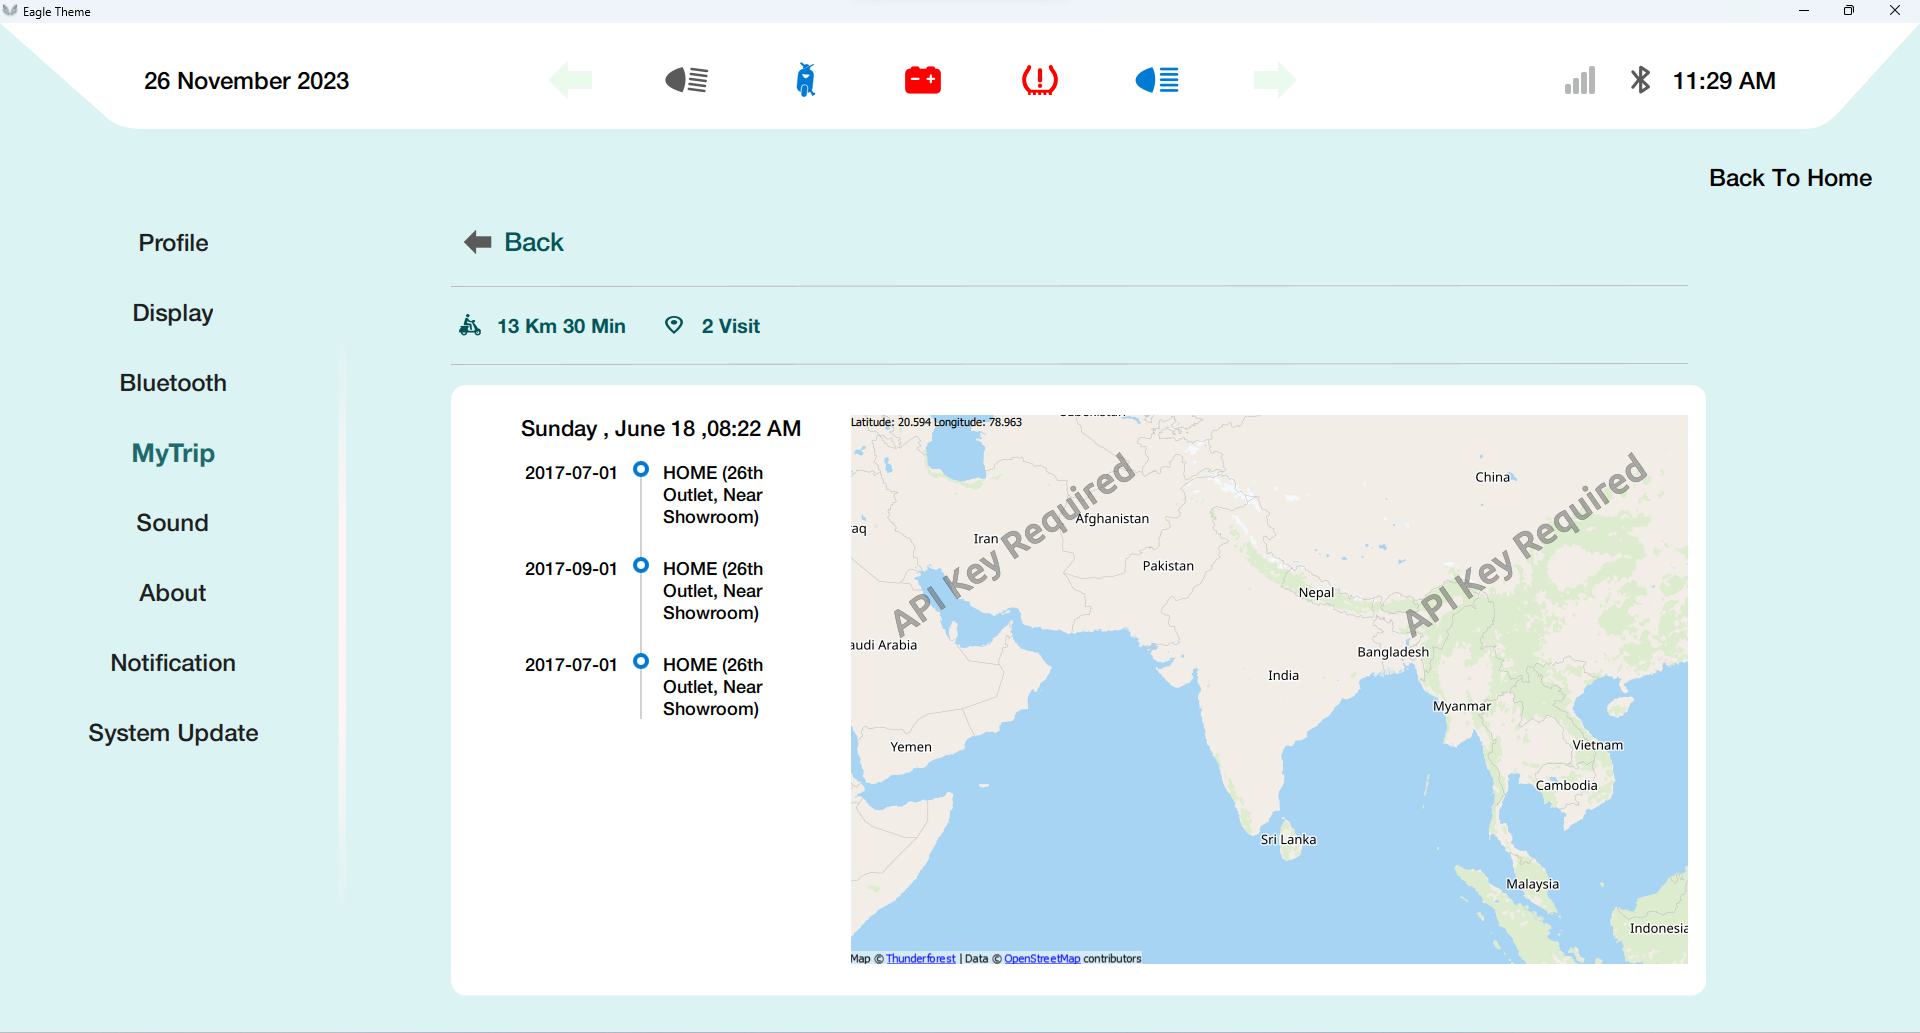The height and width of the screenshot is (1033, 1920).
Task: Click the Bluetooth status icon
Action: (x=1640, y=80)
